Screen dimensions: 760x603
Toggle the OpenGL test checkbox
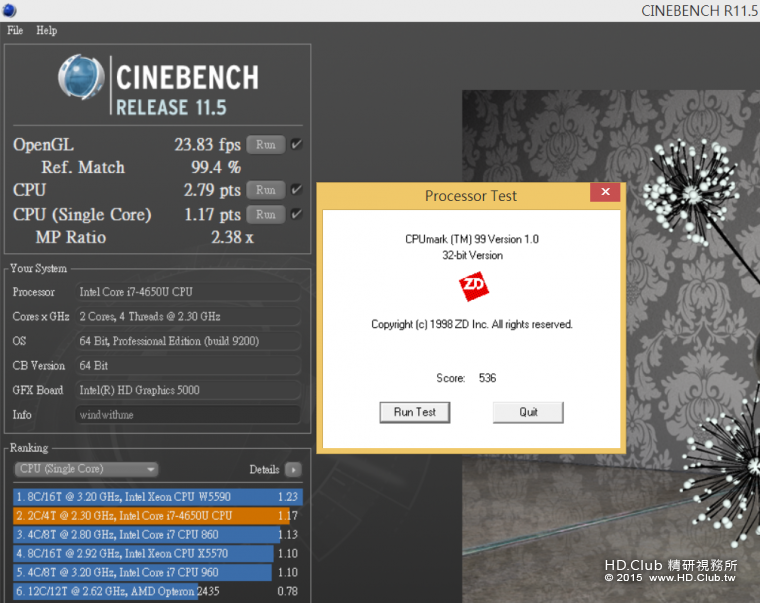296,144
